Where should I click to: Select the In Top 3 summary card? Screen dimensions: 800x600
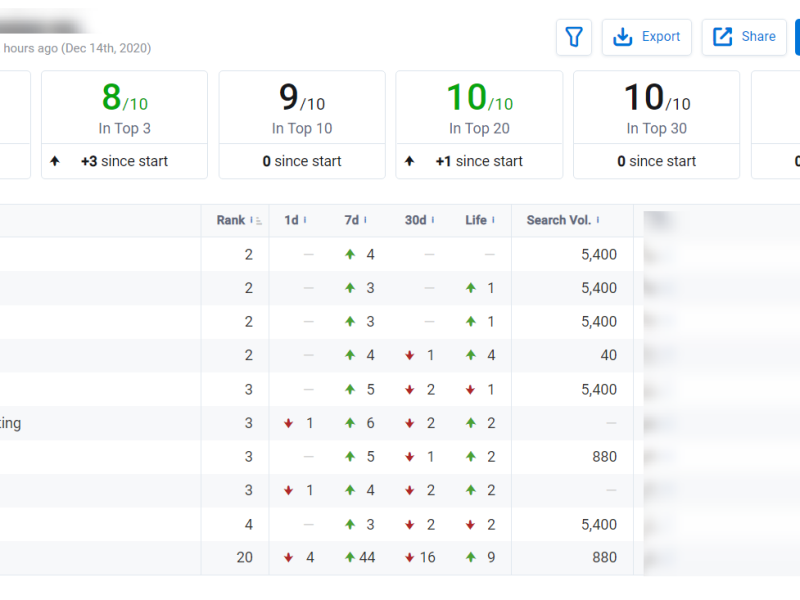tap(124, 124)
